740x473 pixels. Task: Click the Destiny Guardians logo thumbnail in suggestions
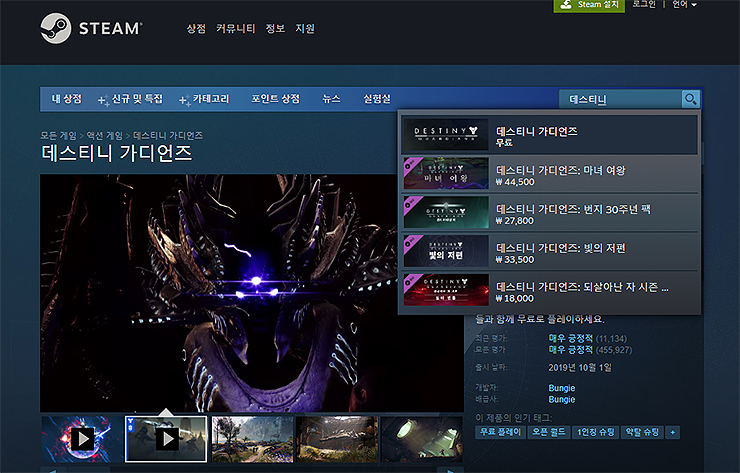pos(446,135)
